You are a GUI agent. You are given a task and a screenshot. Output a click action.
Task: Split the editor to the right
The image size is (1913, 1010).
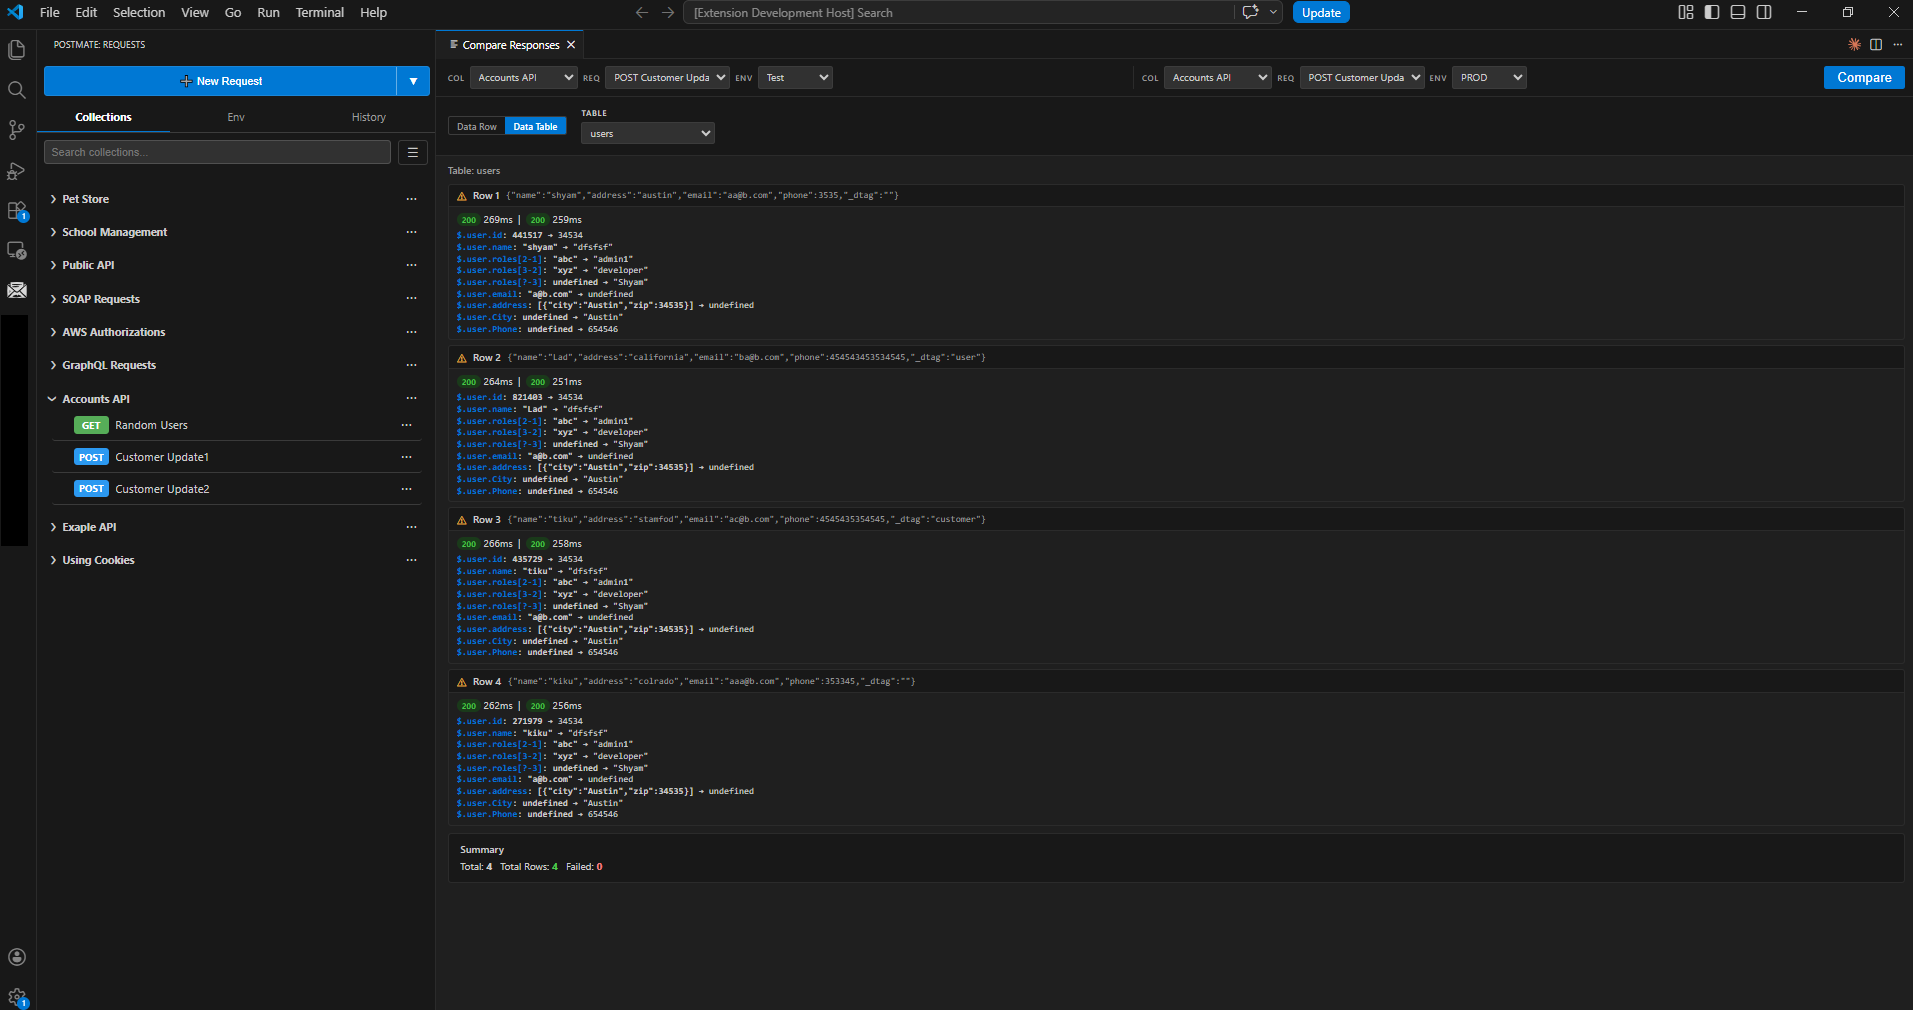point(1876,45)
